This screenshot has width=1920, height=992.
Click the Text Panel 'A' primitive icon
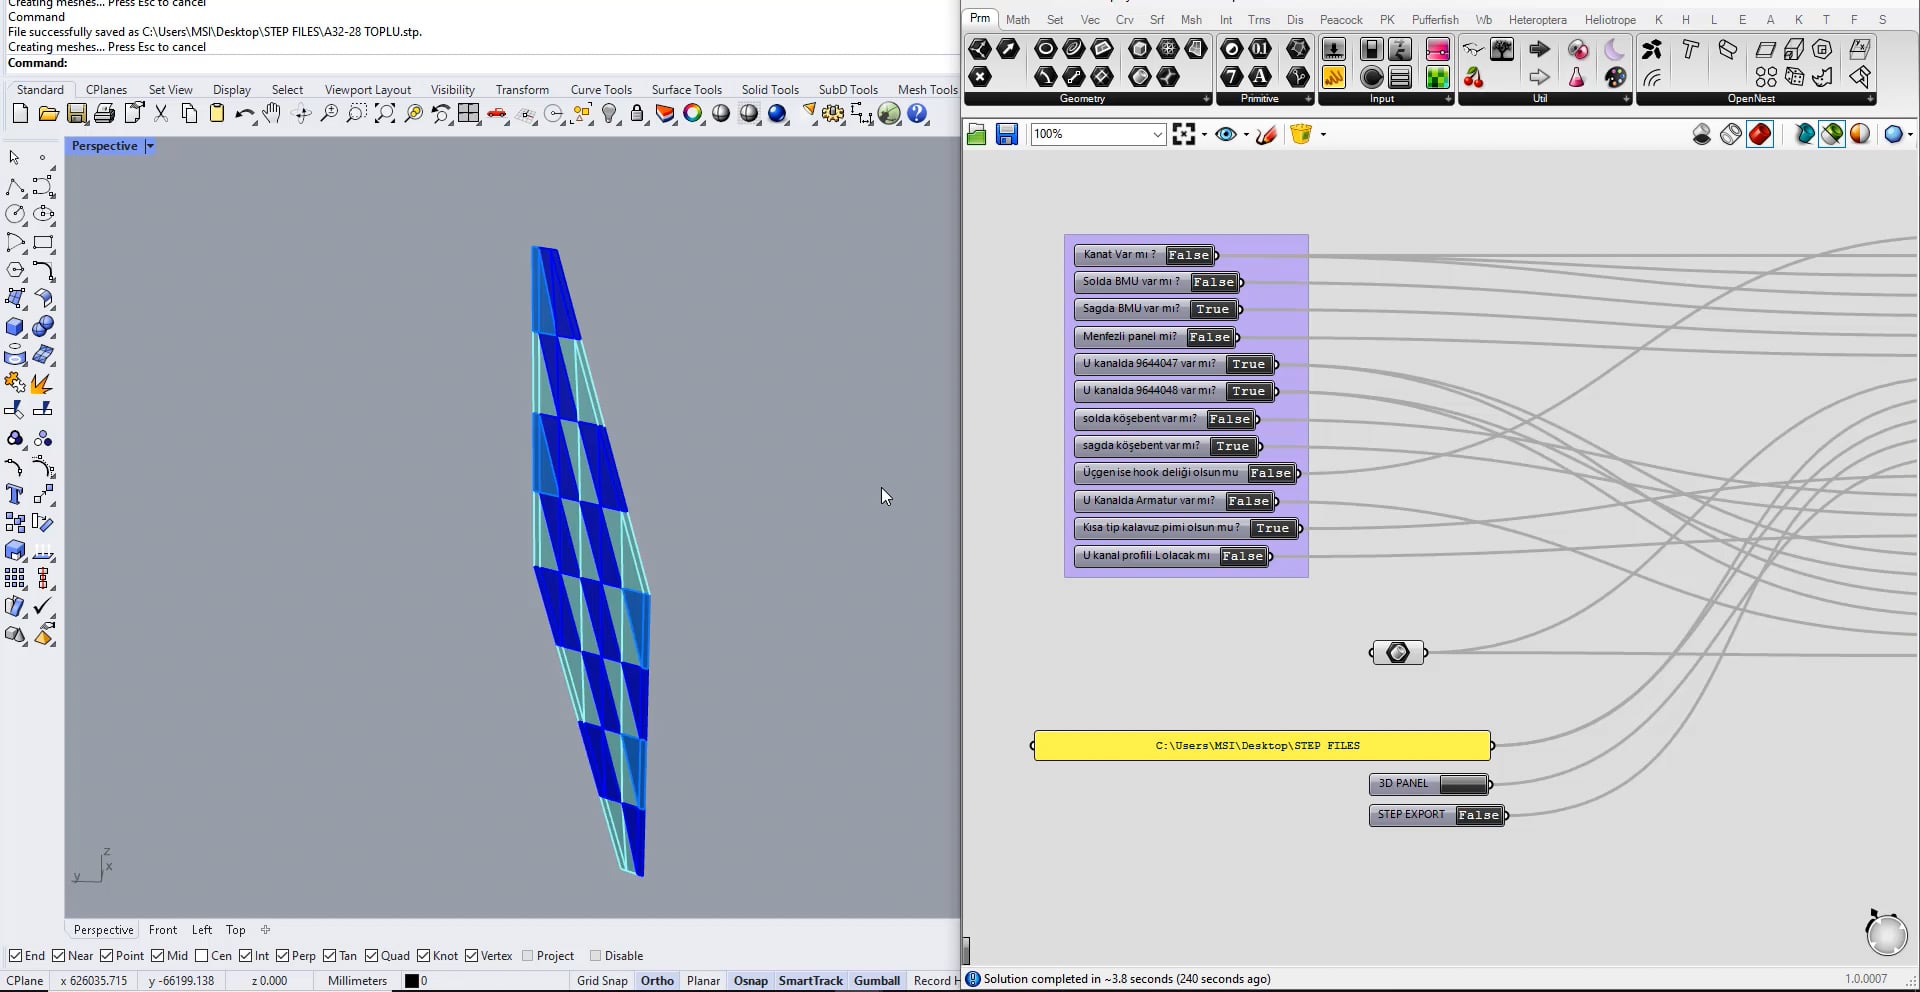(x=1260, y=77)
